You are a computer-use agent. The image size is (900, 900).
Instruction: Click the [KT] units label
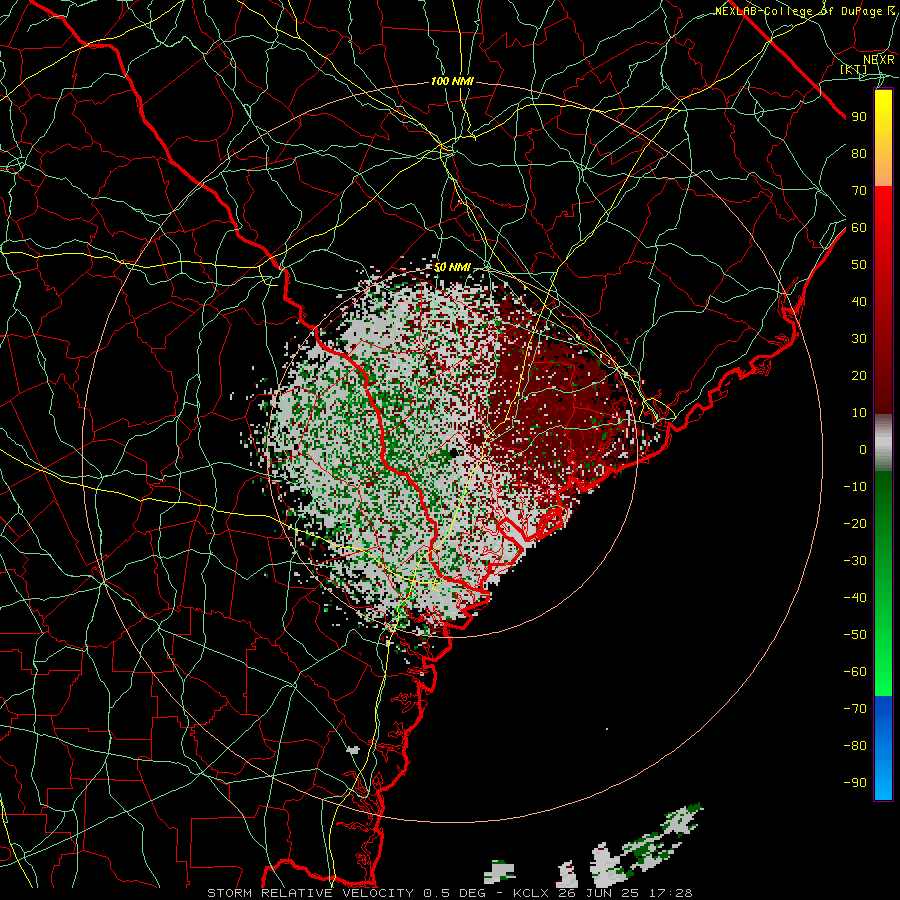click(854, 69)
